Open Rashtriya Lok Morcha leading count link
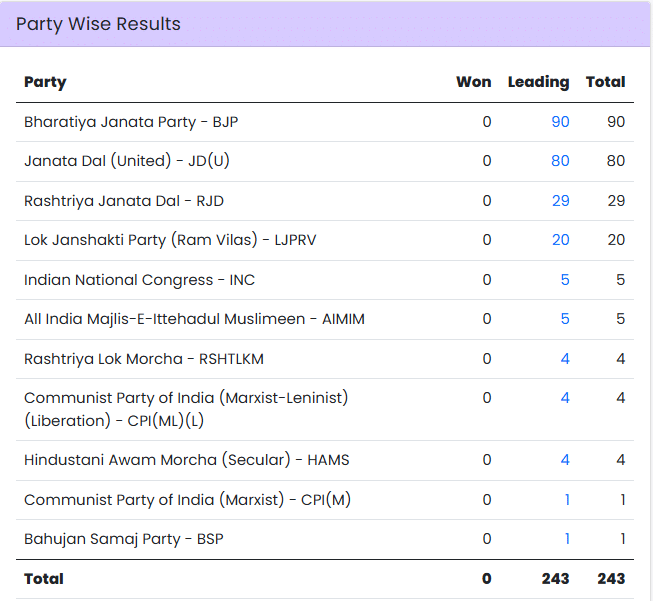The width and height of the screenshot is (653, 601). tap(564, 359)
